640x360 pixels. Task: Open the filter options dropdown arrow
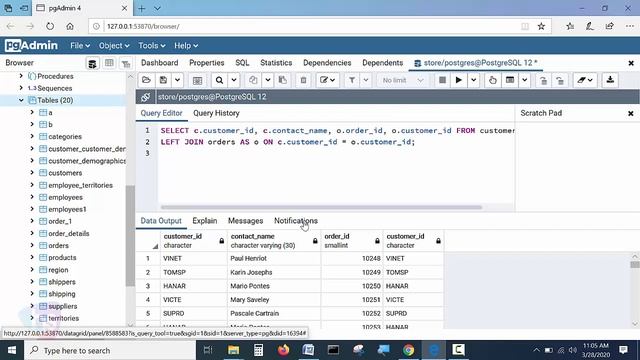pyautogui.click(x=366, y=80)
